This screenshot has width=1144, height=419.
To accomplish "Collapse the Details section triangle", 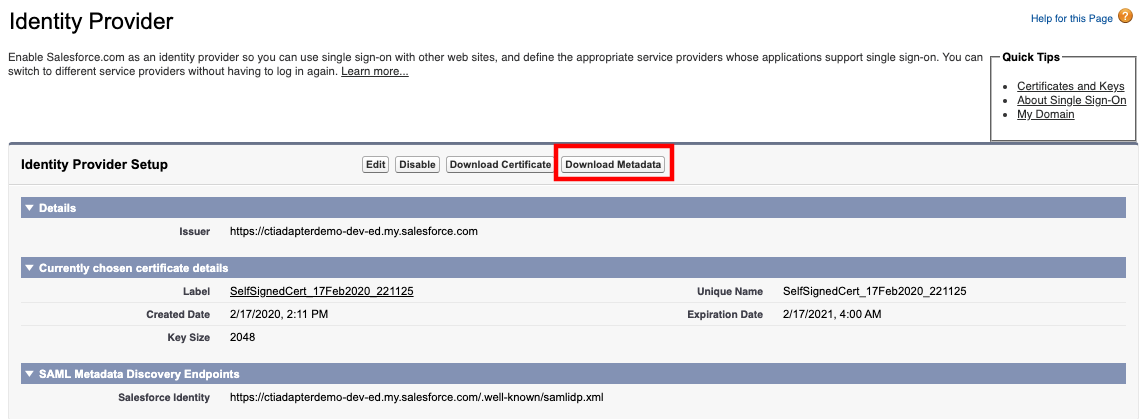I will pos(29,208).
